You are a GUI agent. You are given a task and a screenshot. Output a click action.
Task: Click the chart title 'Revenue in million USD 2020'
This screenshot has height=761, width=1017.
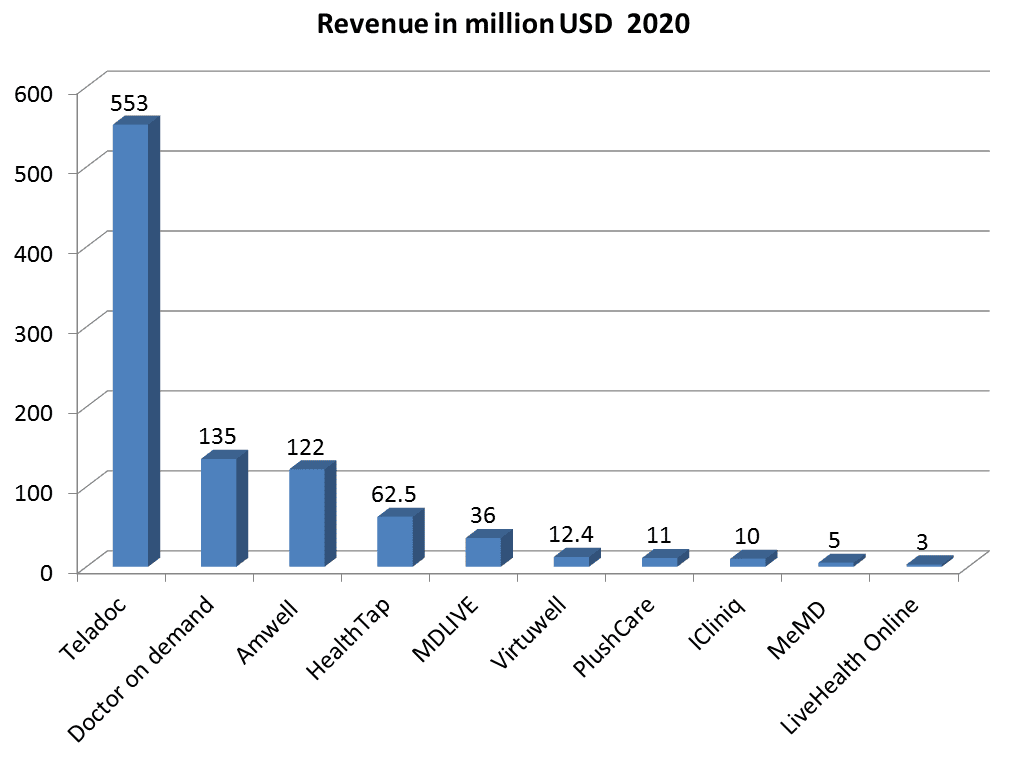503,24
